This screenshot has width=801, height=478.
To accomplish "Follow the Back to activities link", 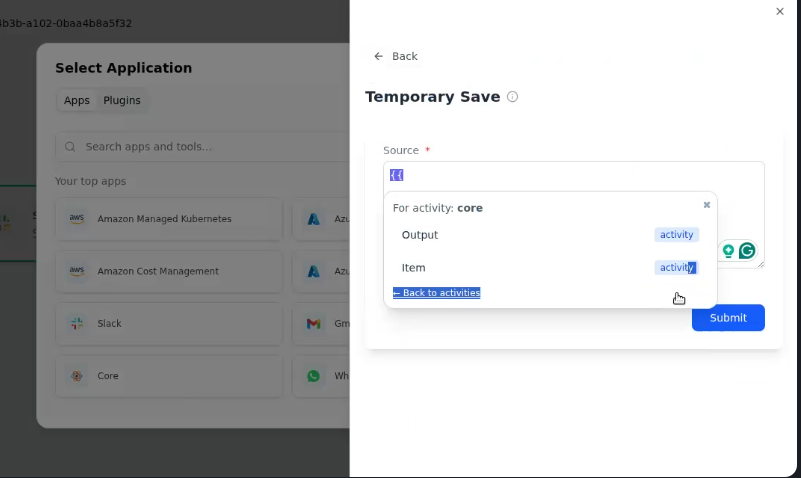I will (436, 293).
